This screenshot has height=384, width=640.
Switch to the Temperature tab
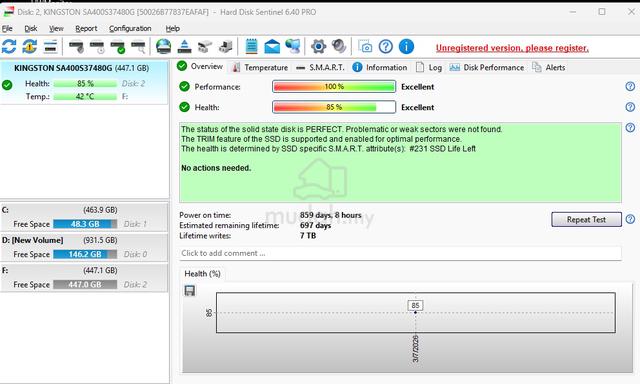point(260,67)
